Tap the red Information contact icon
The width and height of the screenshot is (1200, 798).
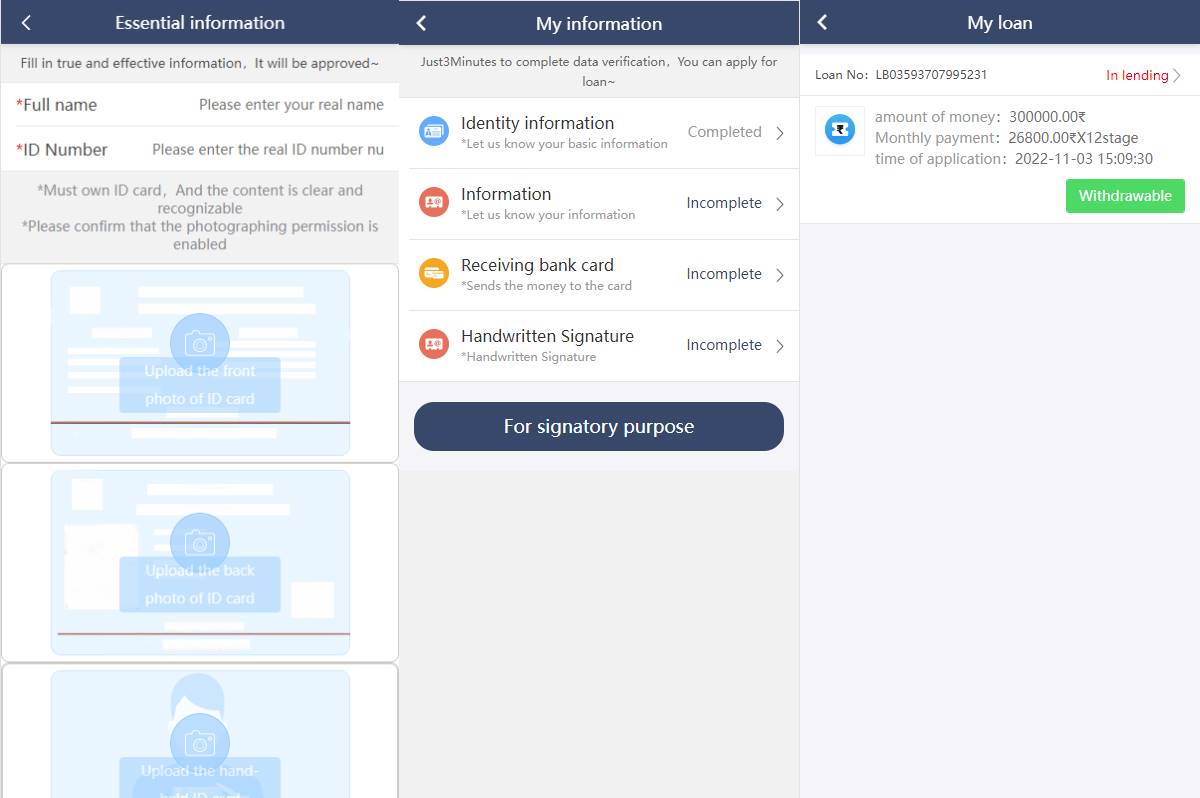[434, 202]
